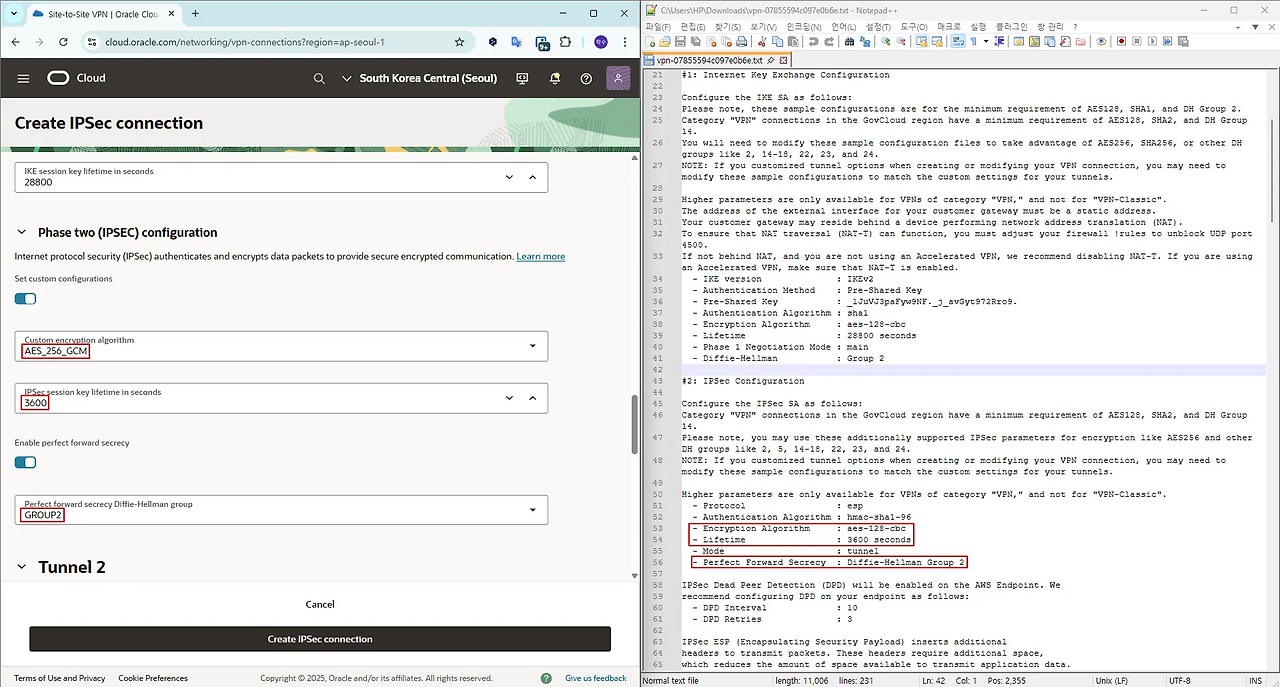Open the notifications bell in Oracle Cloud
The width and height of the screenshot is (1280, 687).
click(554, 78)
